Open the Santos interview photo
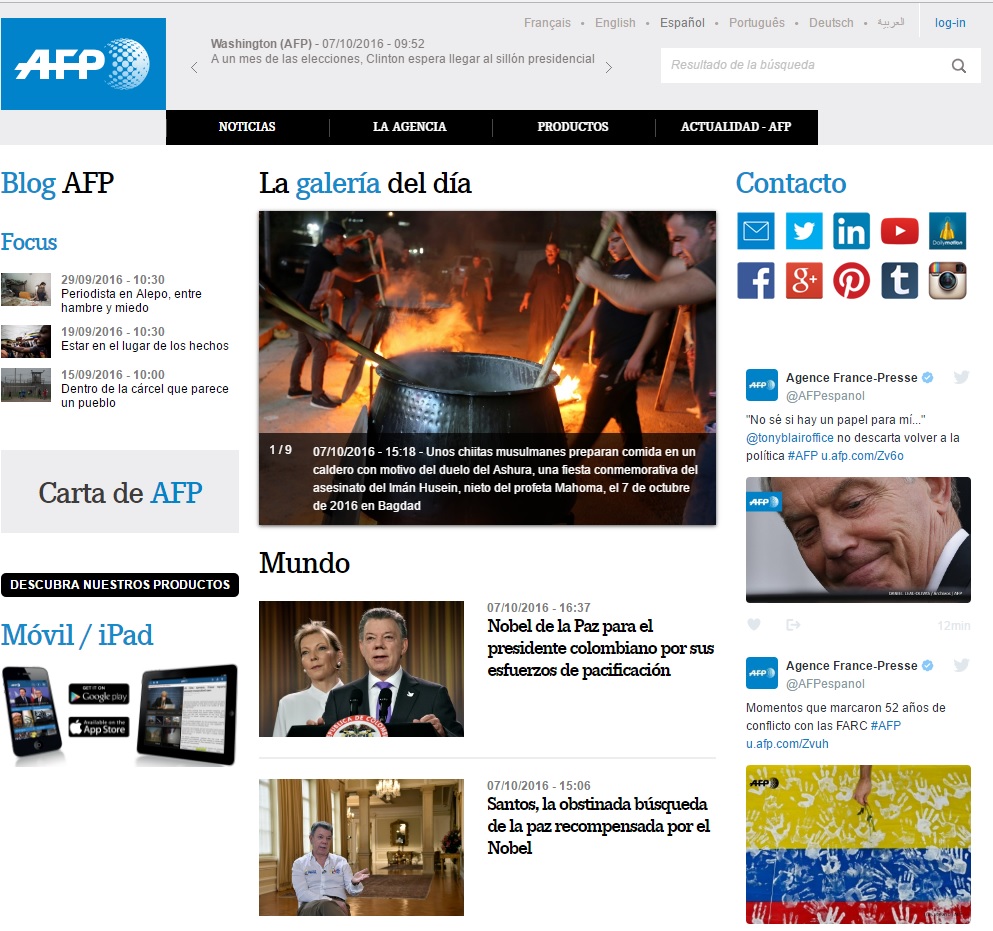993x931 pixels. 361,847
